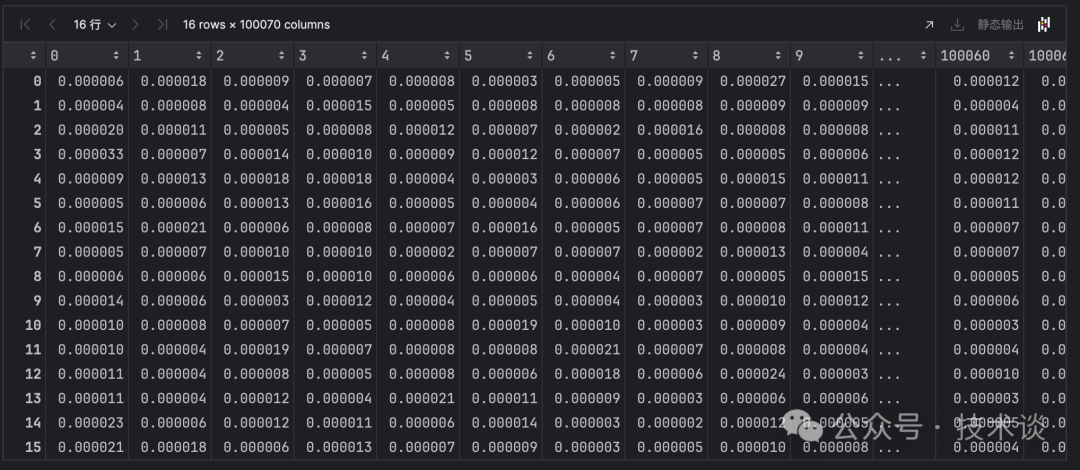Go to previous page arrow
The width and height of the screenshot is (1080, 470).
point(52,25)
